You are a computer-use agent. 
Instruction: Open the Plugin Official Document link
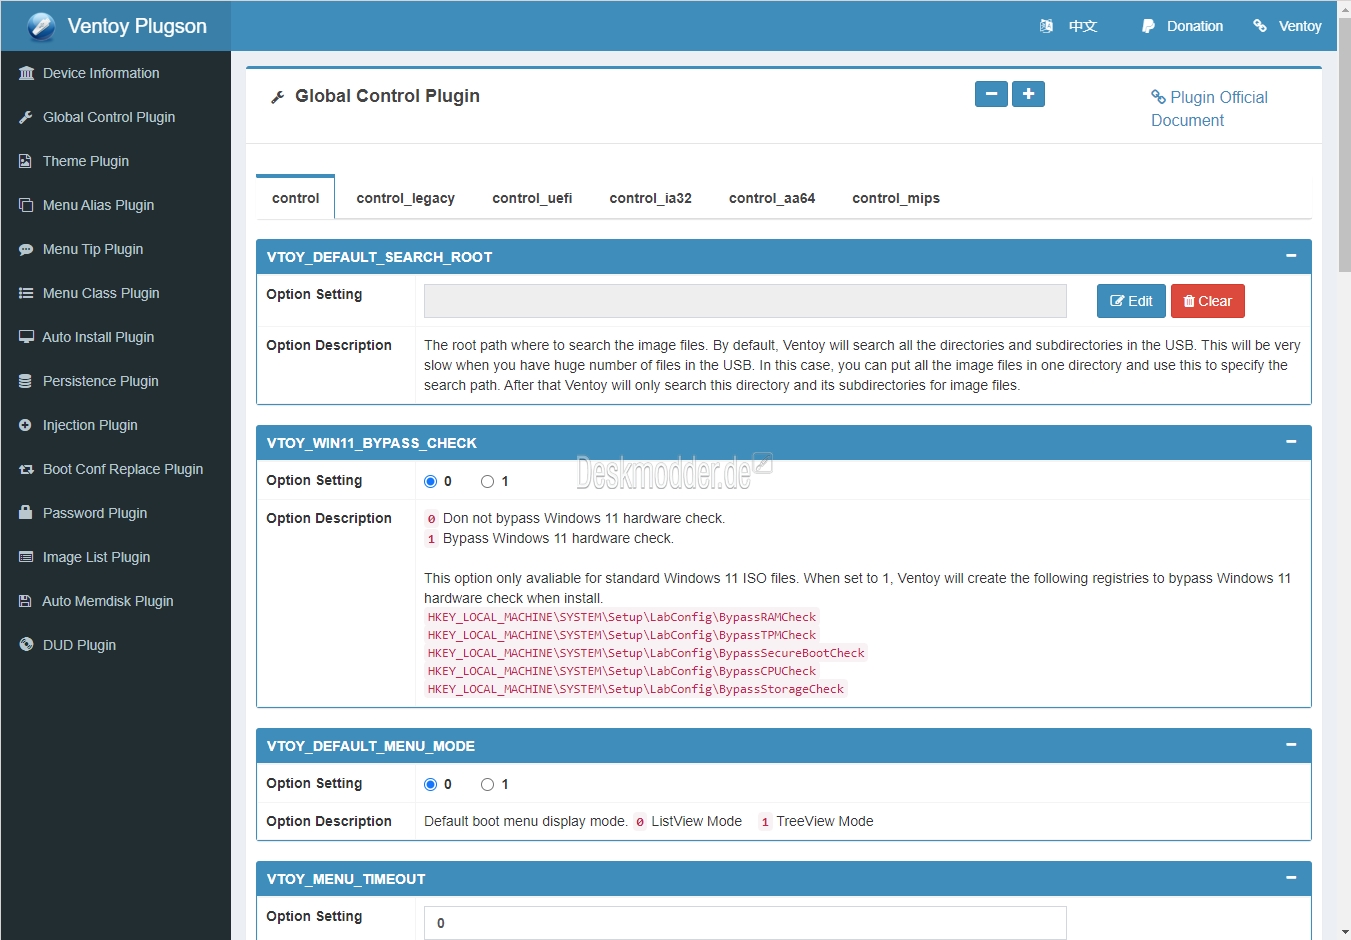1208,108
